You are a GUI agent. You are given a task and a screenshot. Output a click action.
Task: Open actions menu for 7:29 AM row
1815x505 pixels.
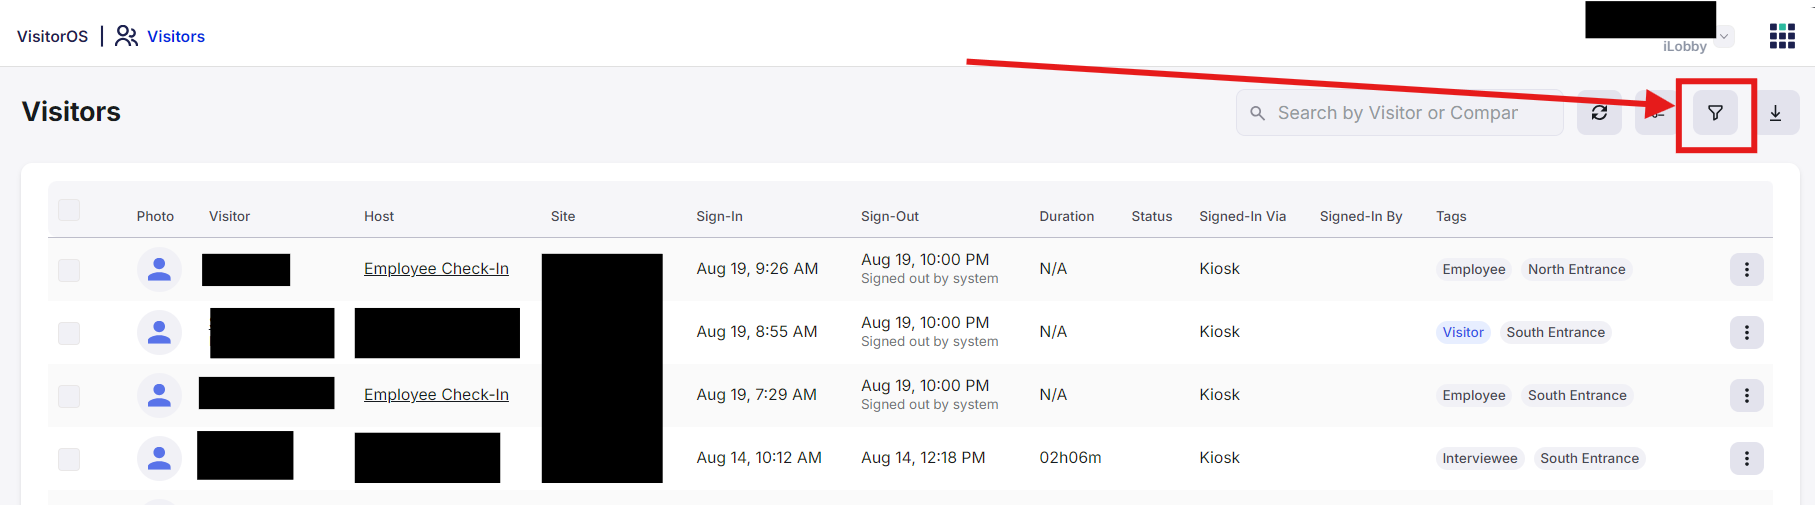1746,395
